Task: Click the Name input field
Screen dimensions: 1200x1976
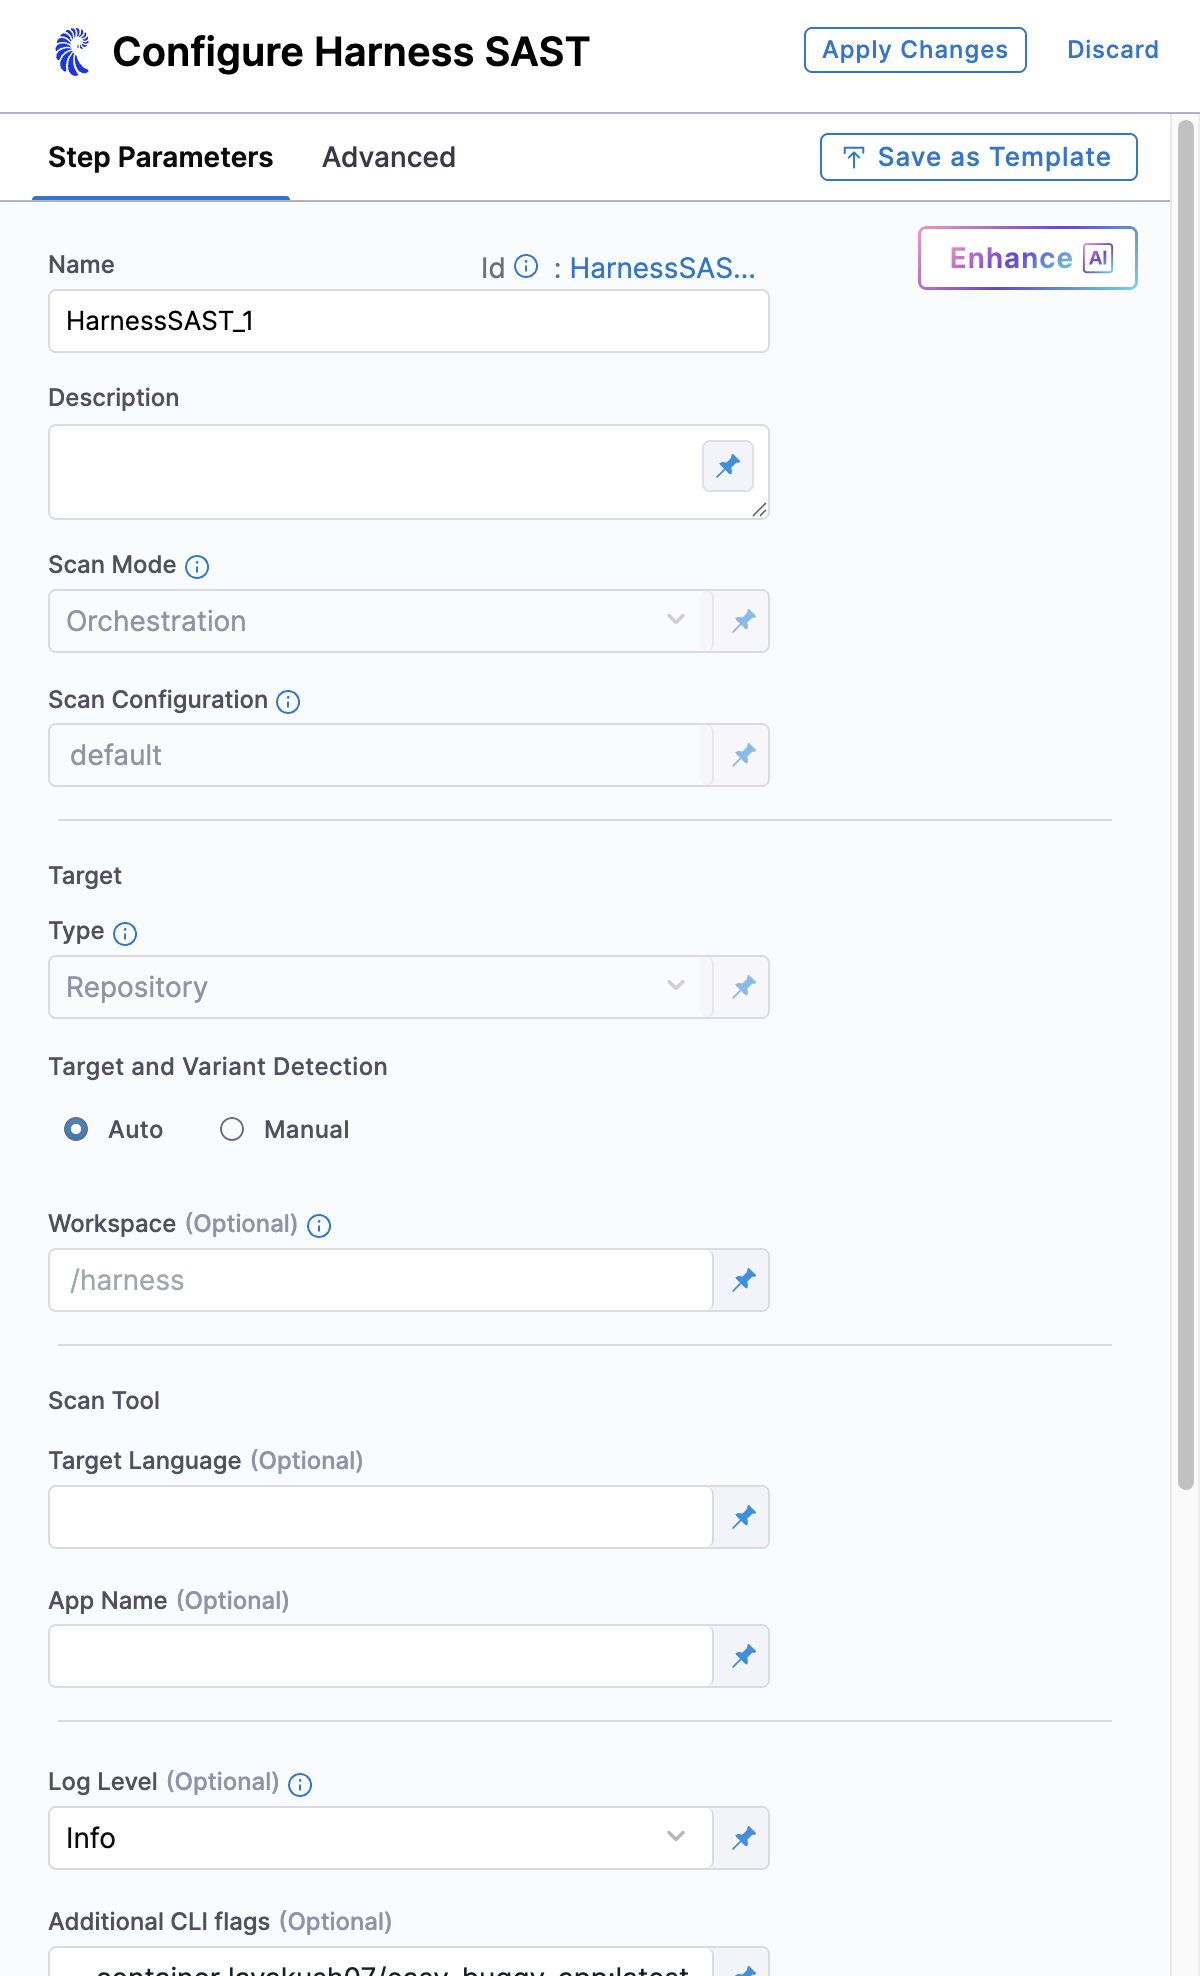Action: pyautogui.click(x=408, y=321)
